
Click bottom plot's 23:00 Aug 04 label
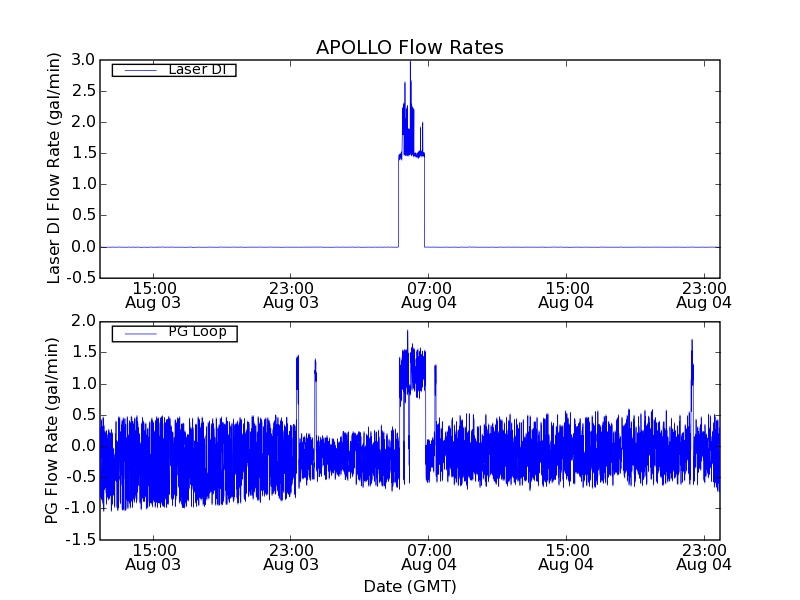click(x=704, y=558)
